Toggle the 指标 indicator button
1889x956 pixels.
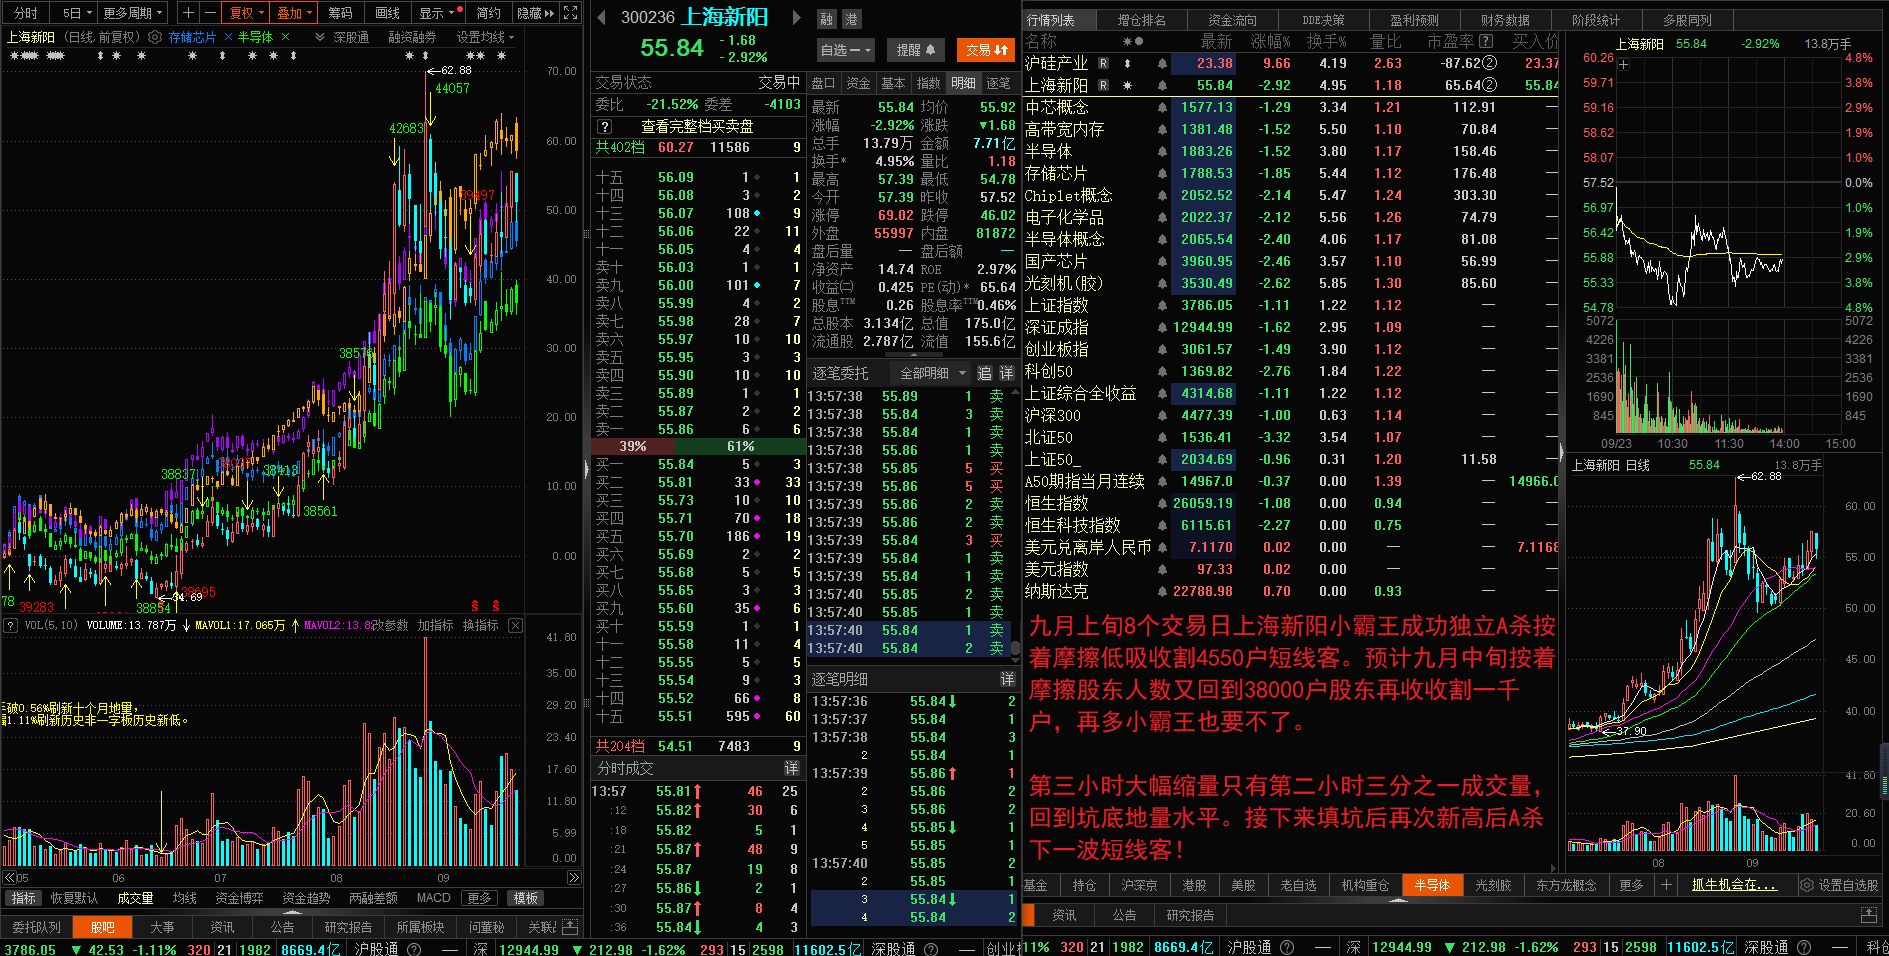(x=24, y=898)
